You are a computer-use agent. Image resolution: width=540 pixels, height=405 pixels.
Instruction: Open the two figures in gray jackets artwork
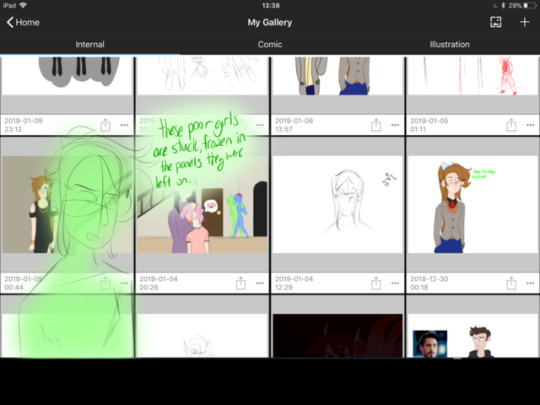click(x=337, y=76)
